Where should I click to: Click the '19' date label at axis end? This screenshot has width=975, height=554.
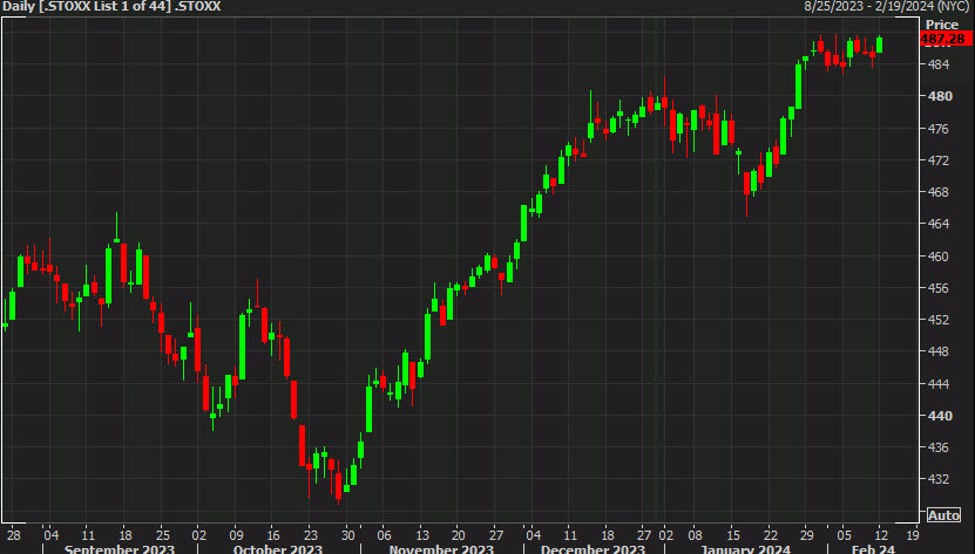[x=912, y=535]
